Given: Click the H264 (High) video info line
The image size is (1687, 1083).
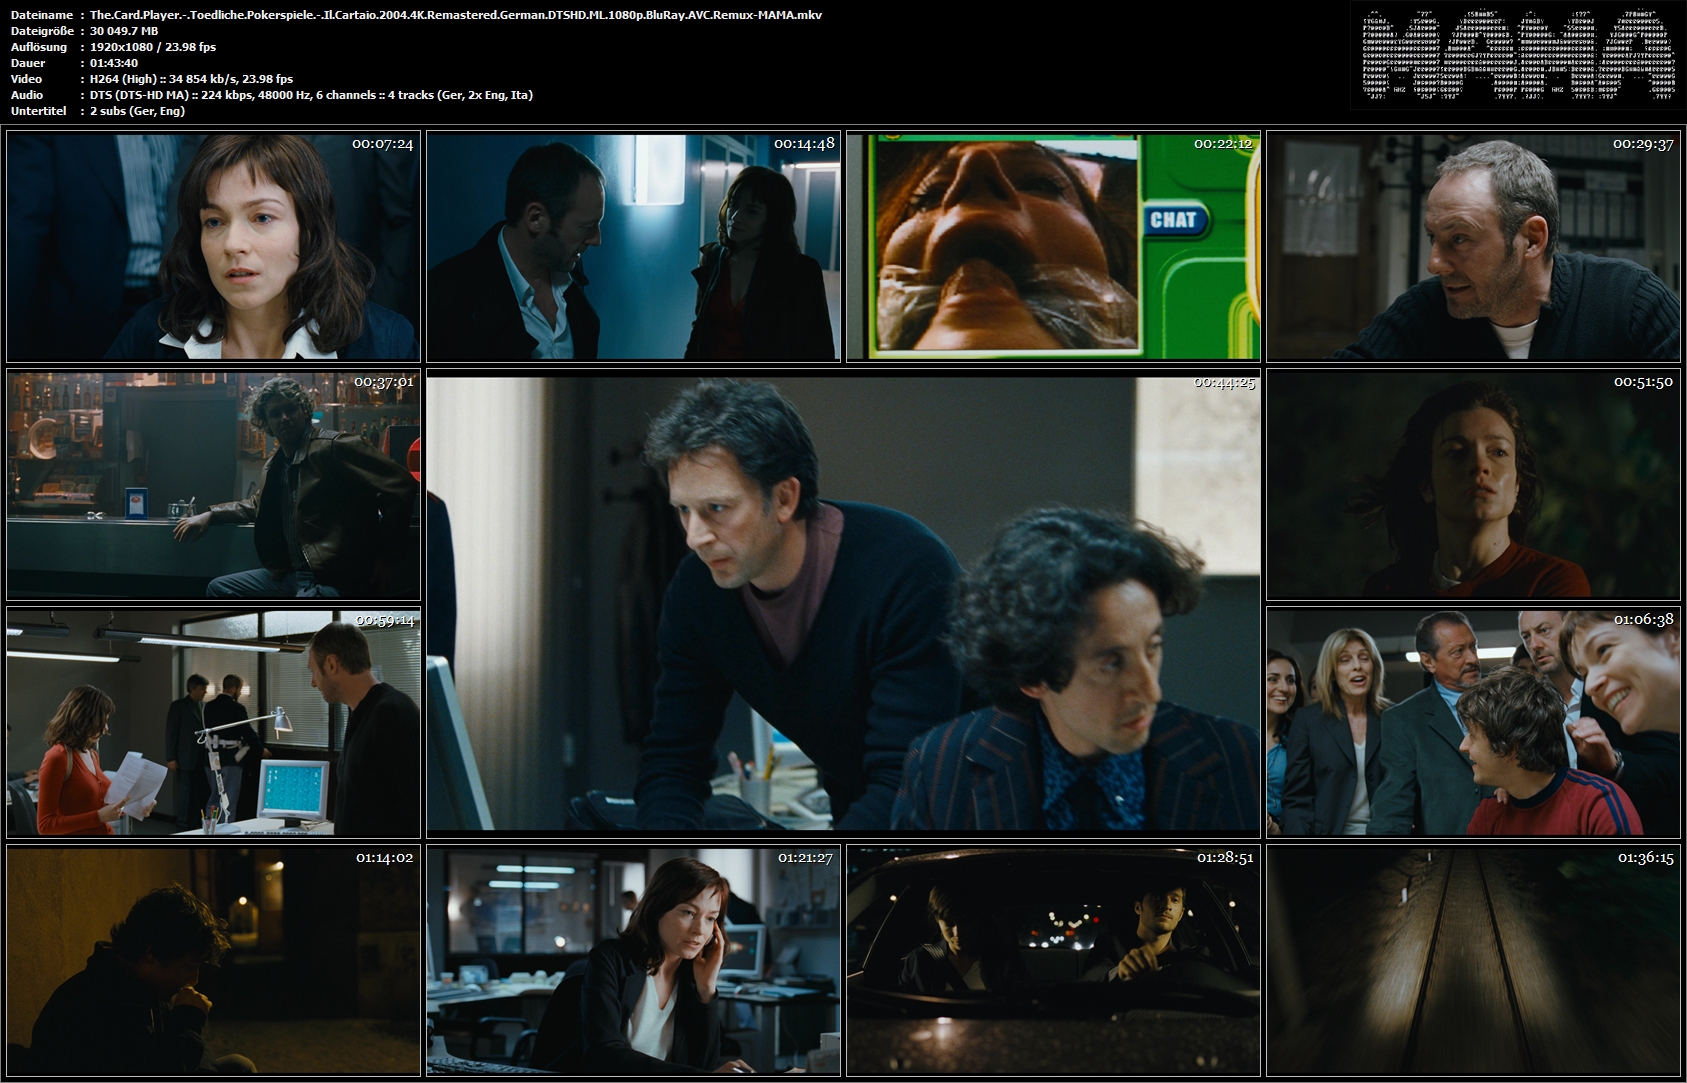Looking at the screenshot, I should point(191,79).
